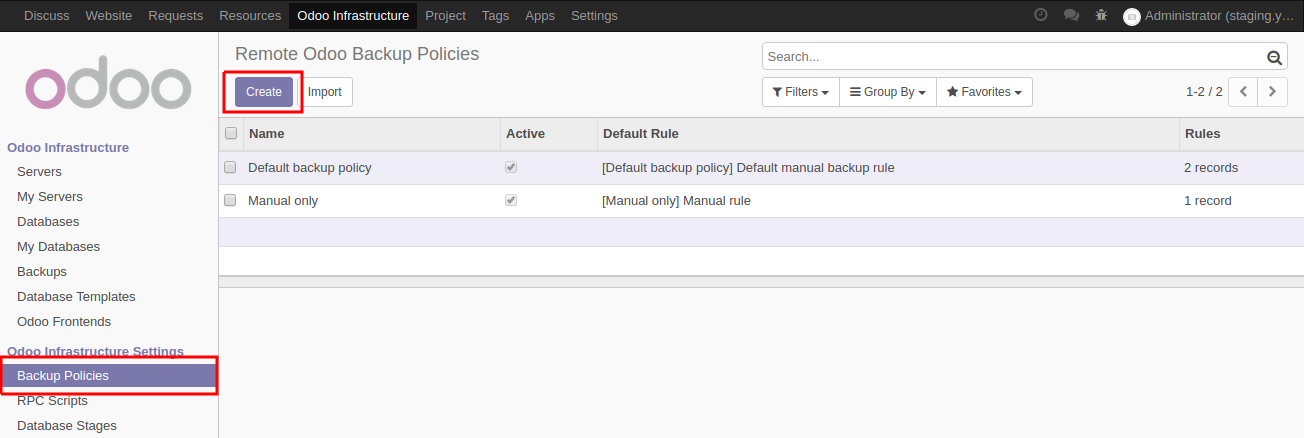Open the conversations chat icon

click(1071, 15)
